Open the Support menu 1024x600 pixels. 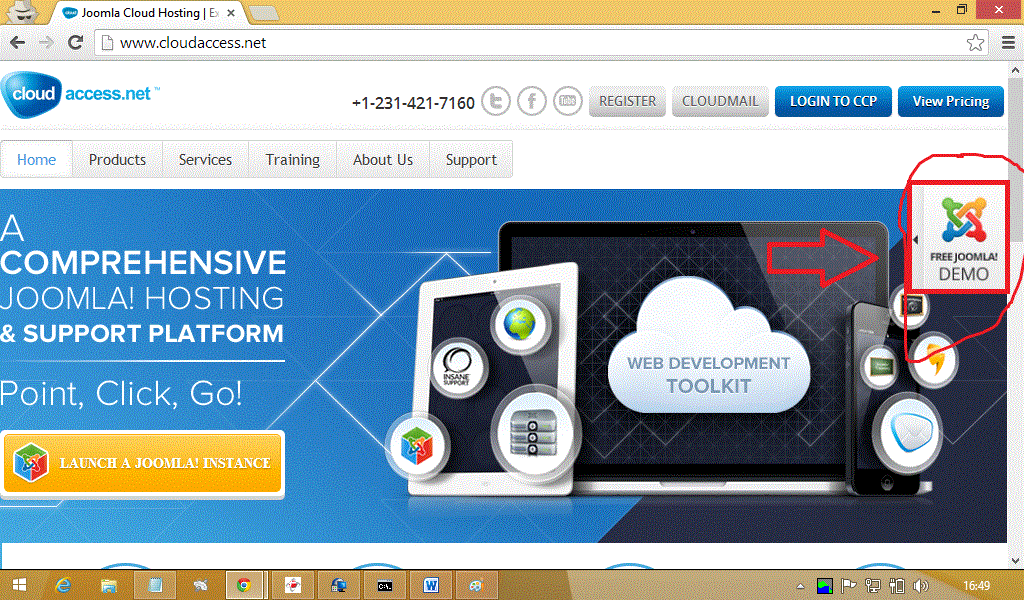coord(471,159)
